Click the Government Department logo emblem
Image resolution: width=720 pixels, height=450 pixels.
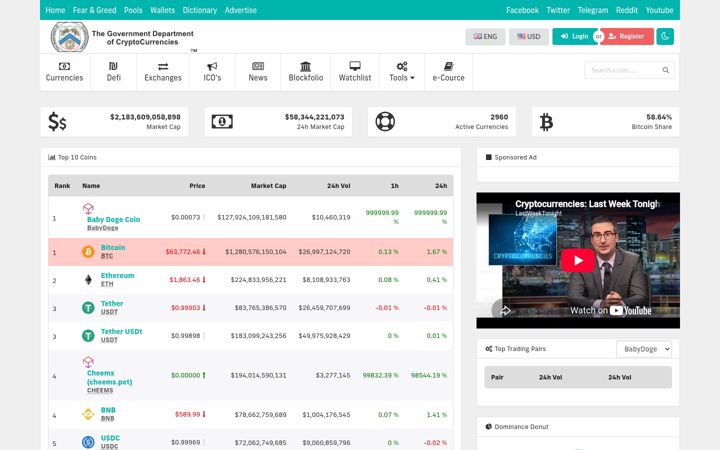(x=69, y=37)
